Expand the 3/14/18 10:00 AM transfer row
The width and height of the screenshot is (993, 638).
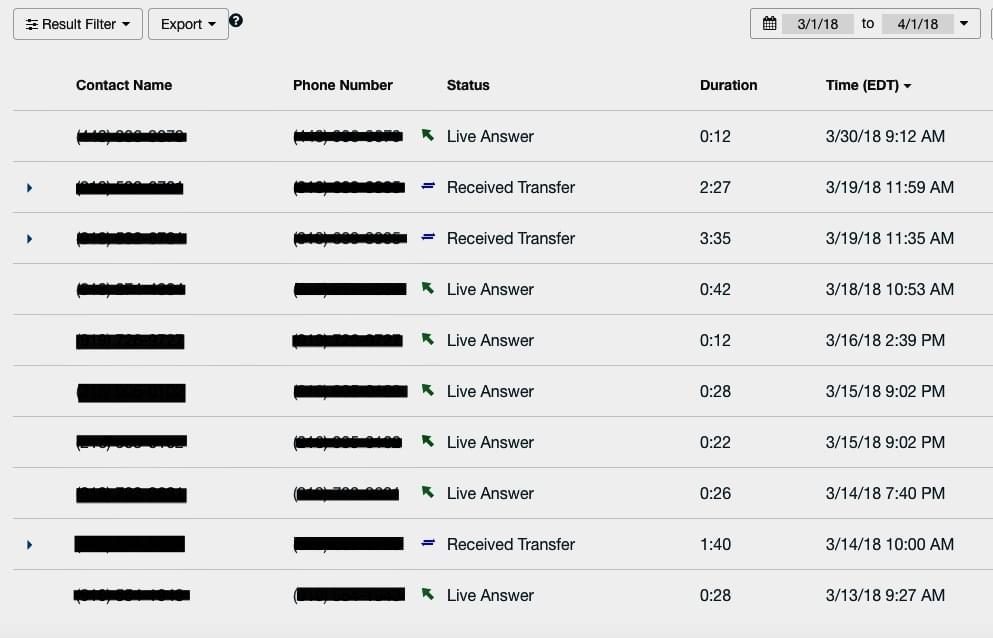[x=29, y=545]
